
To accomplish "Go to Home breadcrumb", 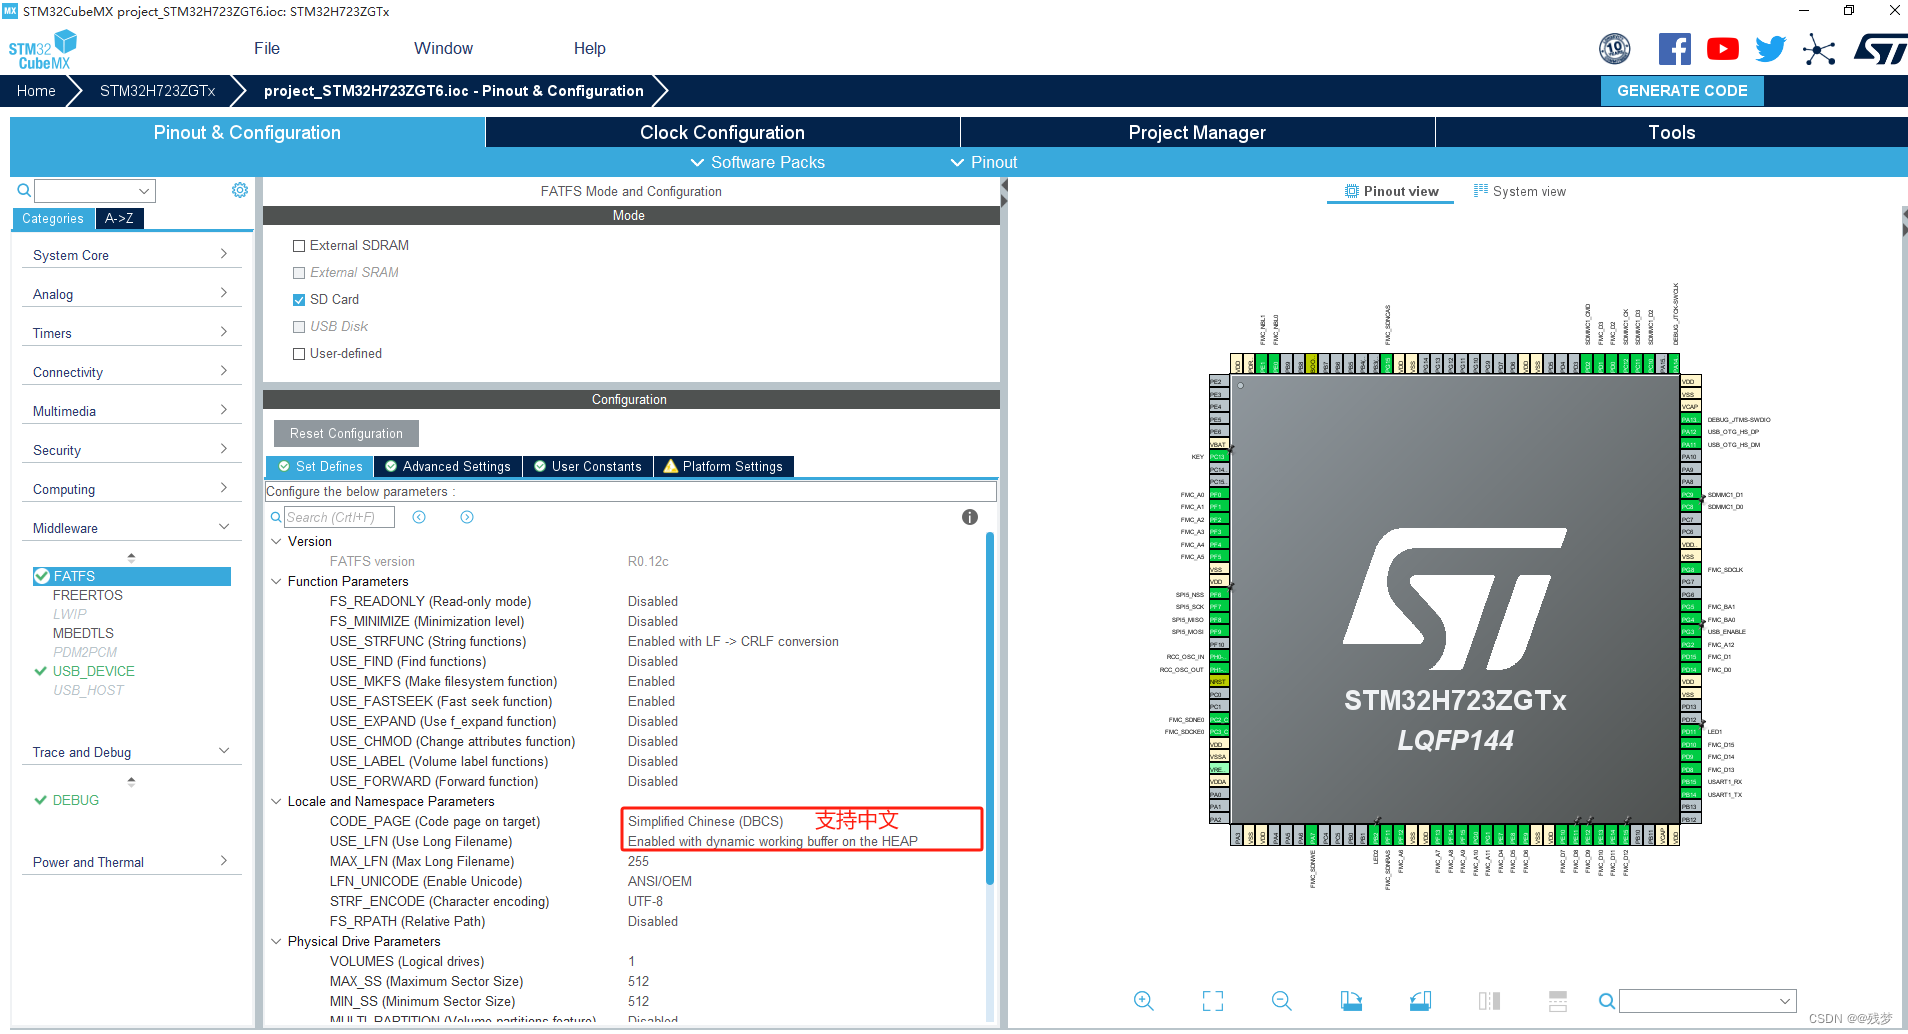I will (36, 91).
